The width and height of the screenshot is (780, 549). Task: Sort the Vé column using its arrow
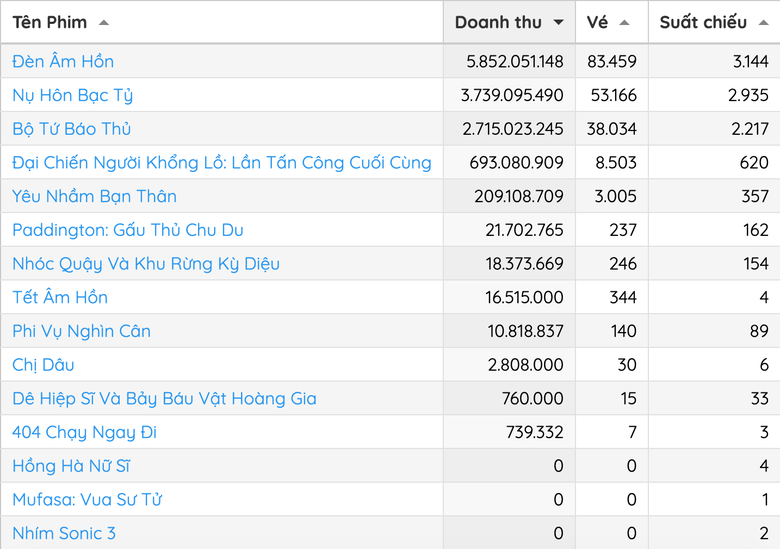pos(624,22)
